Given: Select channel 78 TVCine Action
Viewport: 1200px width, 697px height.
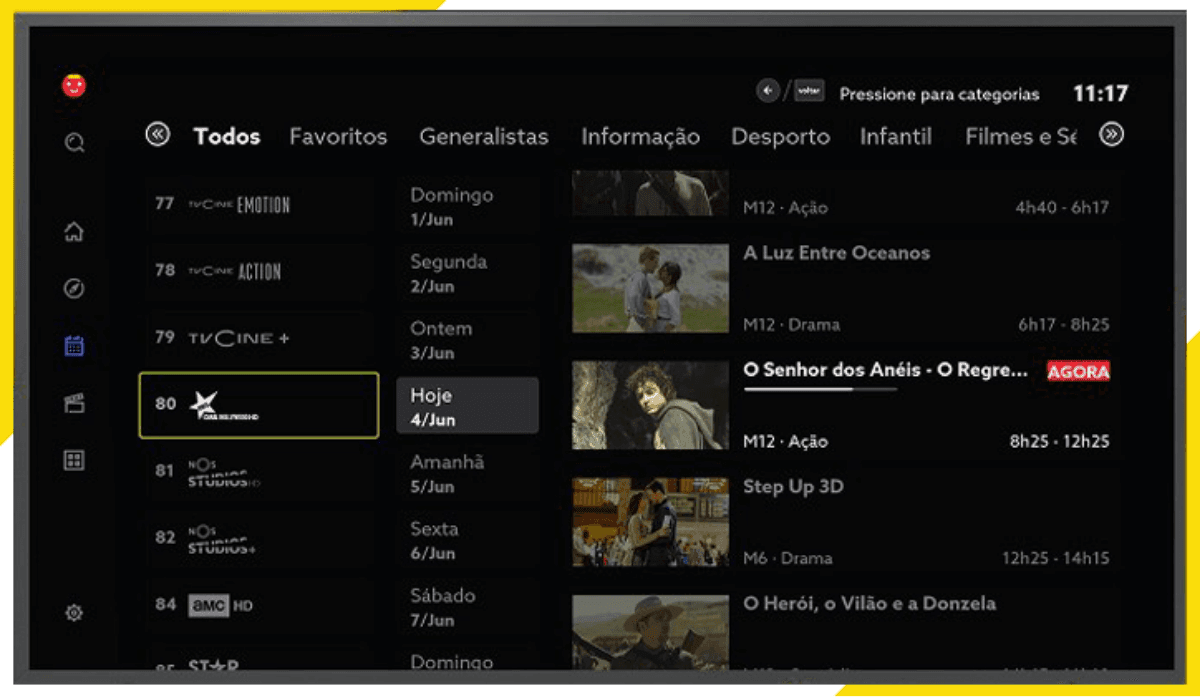Looking at the screenshot, I should pos(259,271).
